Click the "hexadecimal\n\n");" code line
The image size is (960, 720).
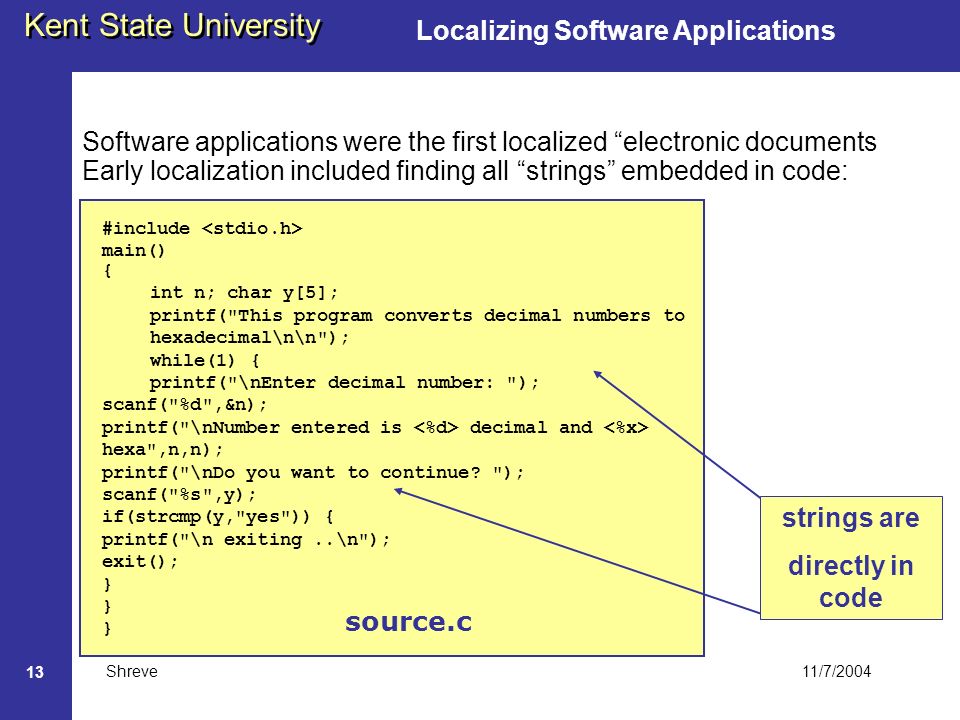[250, 338]
